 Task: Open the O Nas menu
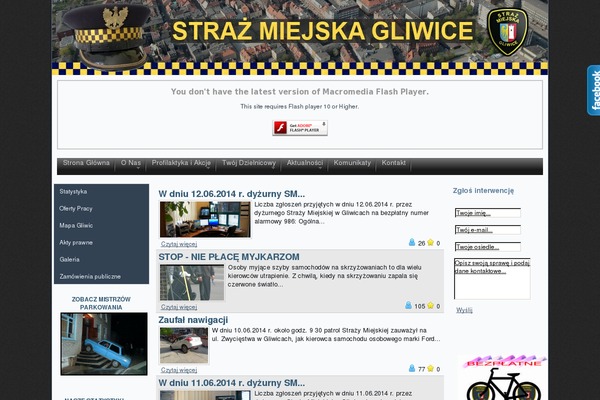tap(130, 163)
